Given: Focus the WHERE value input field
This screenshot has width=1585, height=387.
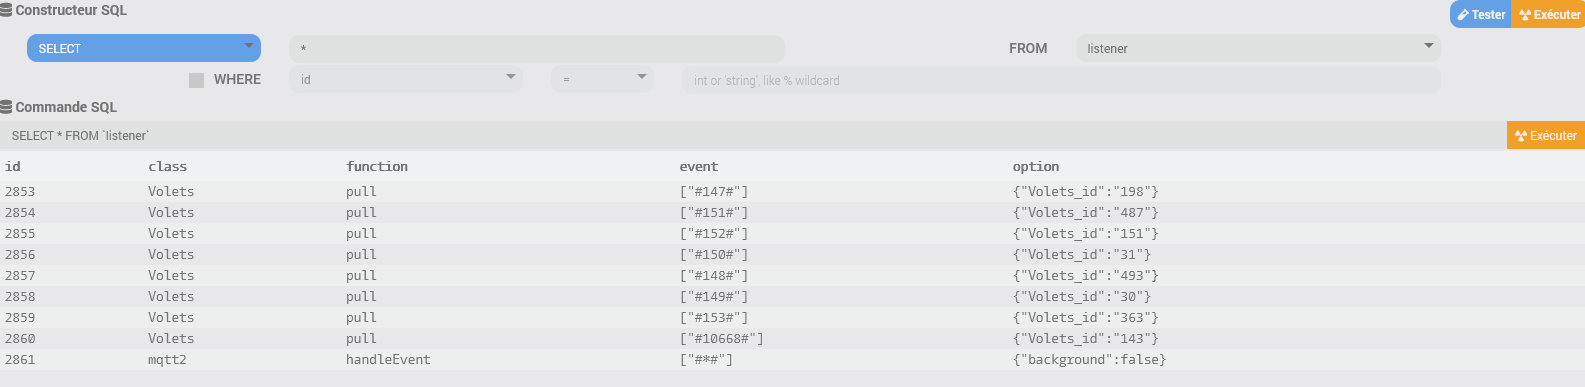Looking at the screenshot, I should 1061,80.
